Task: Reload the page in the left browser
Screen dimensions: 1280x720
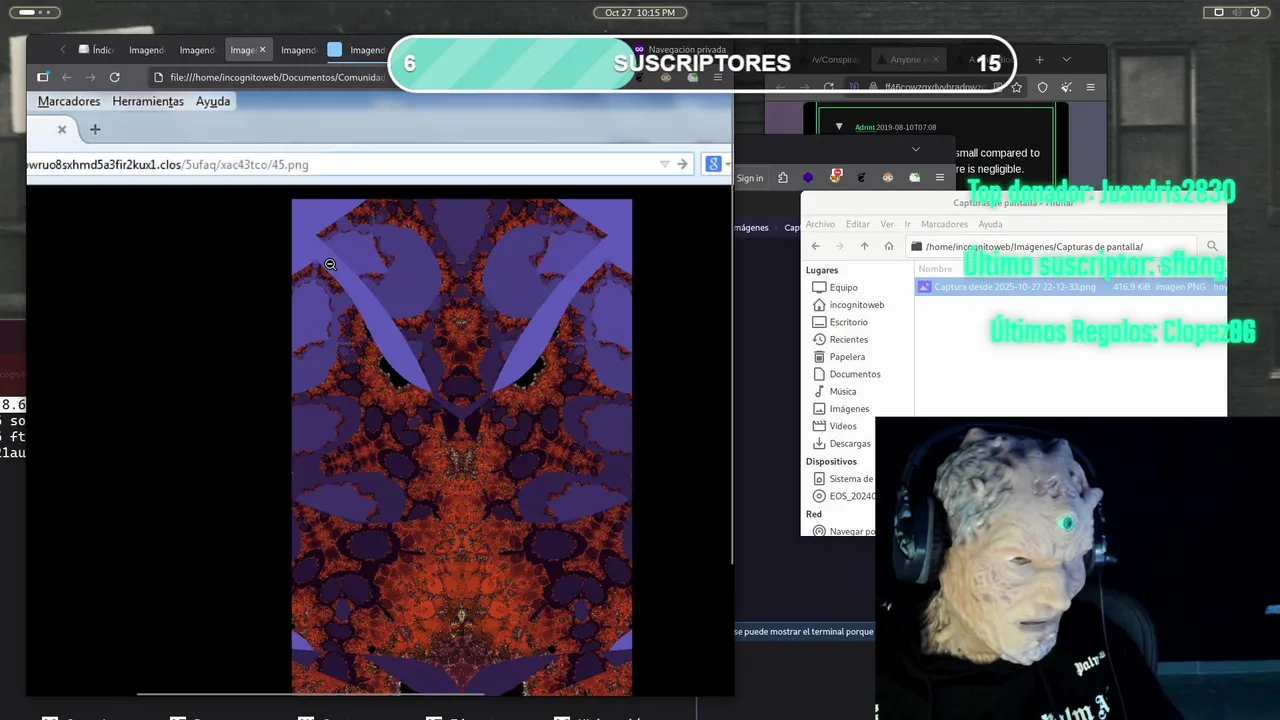Action: click(115, 77)
